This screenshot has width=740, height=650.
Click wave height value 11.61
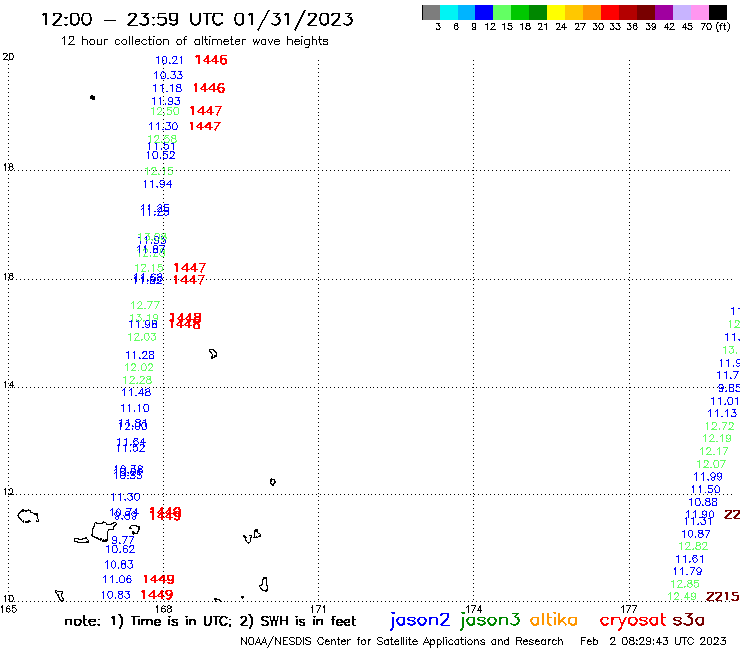[690, 559]
